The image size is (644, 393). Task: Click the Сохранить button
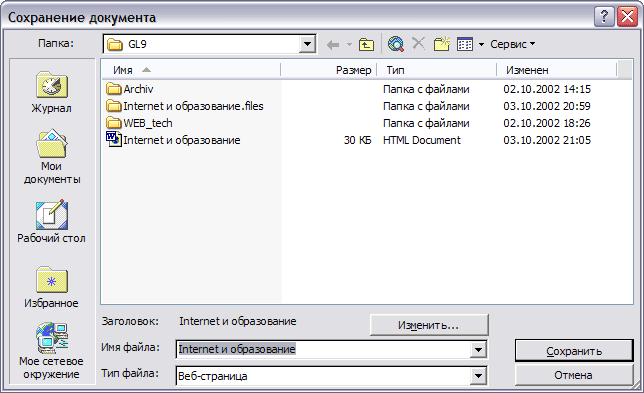[x=574, y=351]
